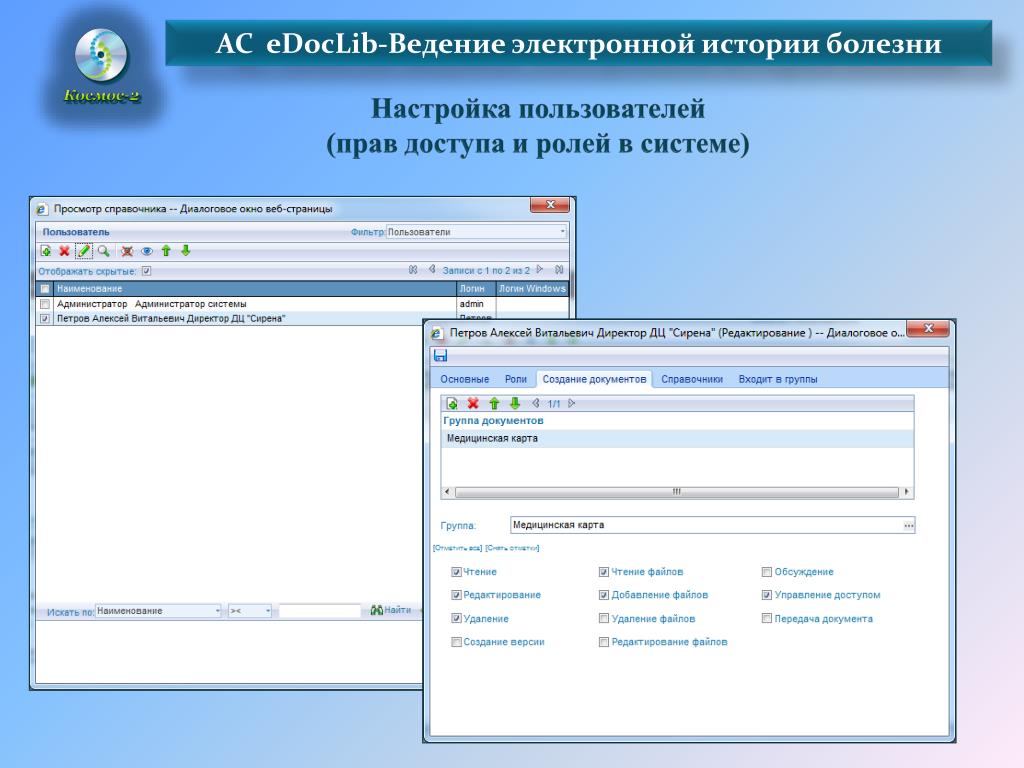Delete document group with red X in edit dialog
Image resolution: width=1024 pixels, height=768 pixels.
tap(473, 404)
